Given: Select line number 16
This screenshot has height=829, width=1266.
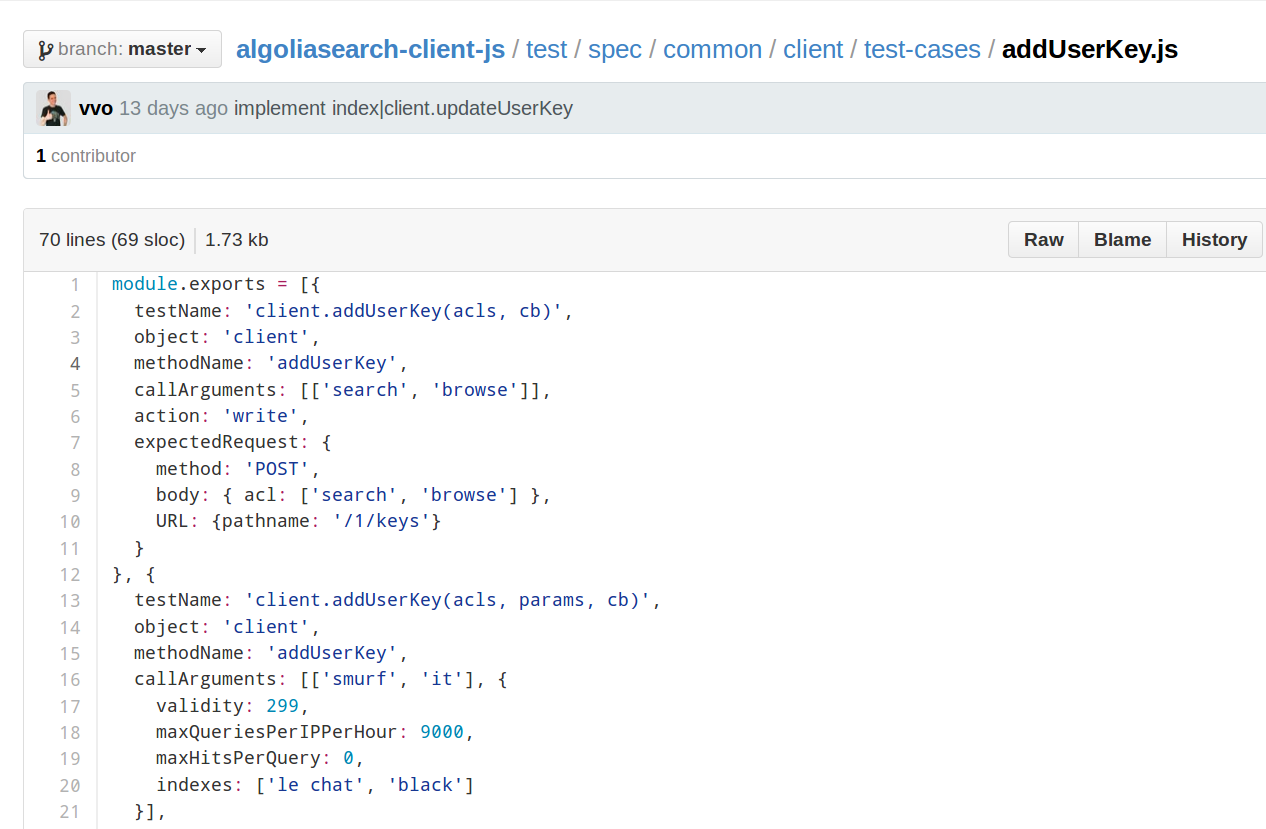Looking at the screenshot, I should click(x=70, y=680).
